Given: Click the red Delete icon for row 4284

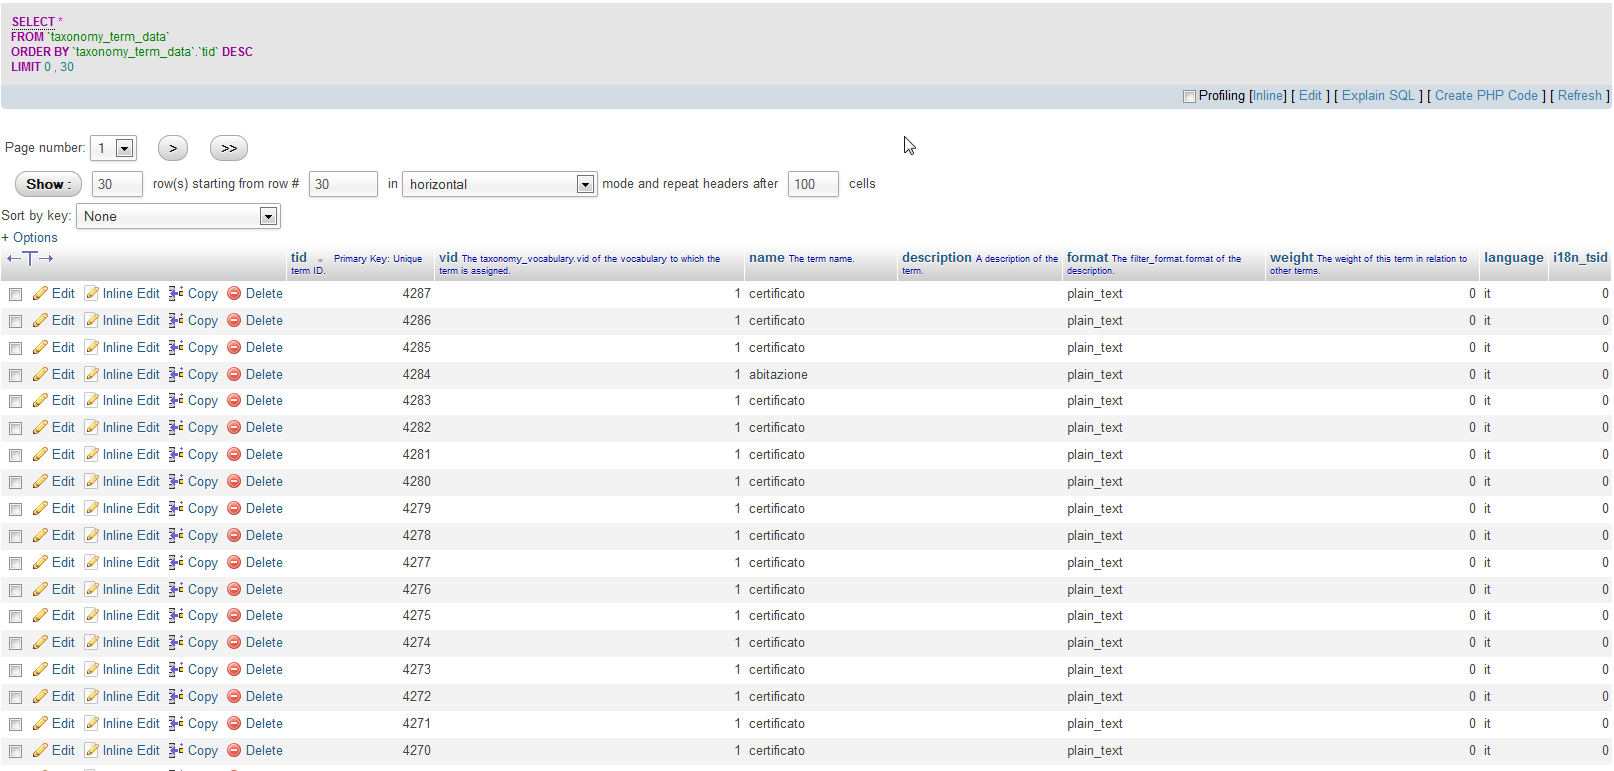Looking at the screenshot, I should [x=234, y=374].
